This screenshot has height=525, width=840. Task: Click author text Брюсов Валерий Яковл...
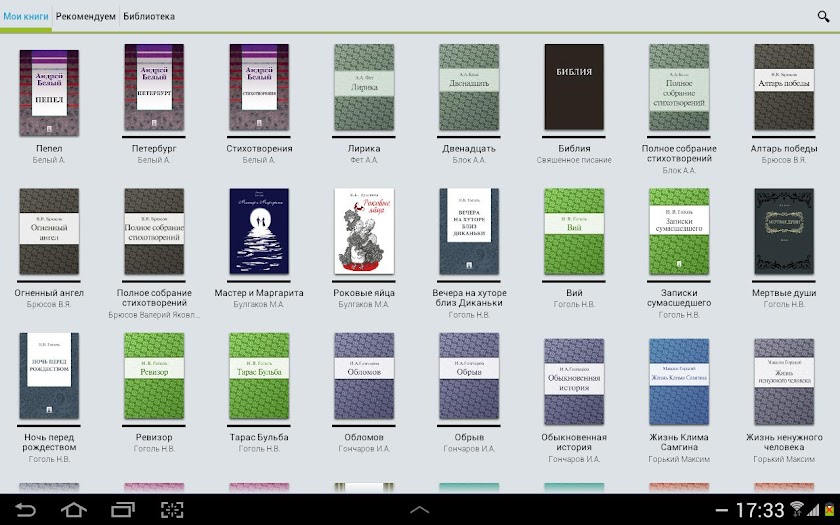point(154,315)
